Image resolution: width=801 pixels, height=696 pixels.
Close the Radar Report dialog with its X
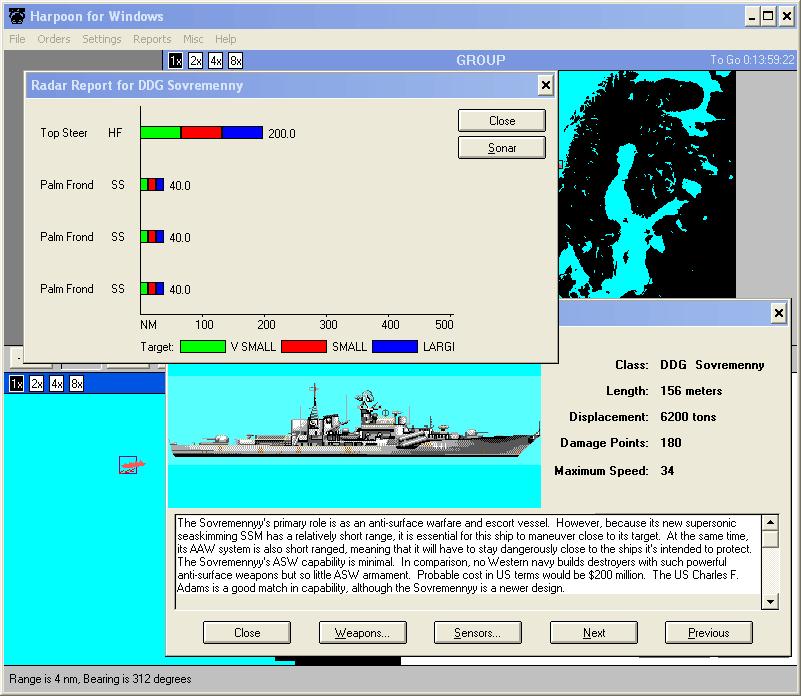[546, 85]
